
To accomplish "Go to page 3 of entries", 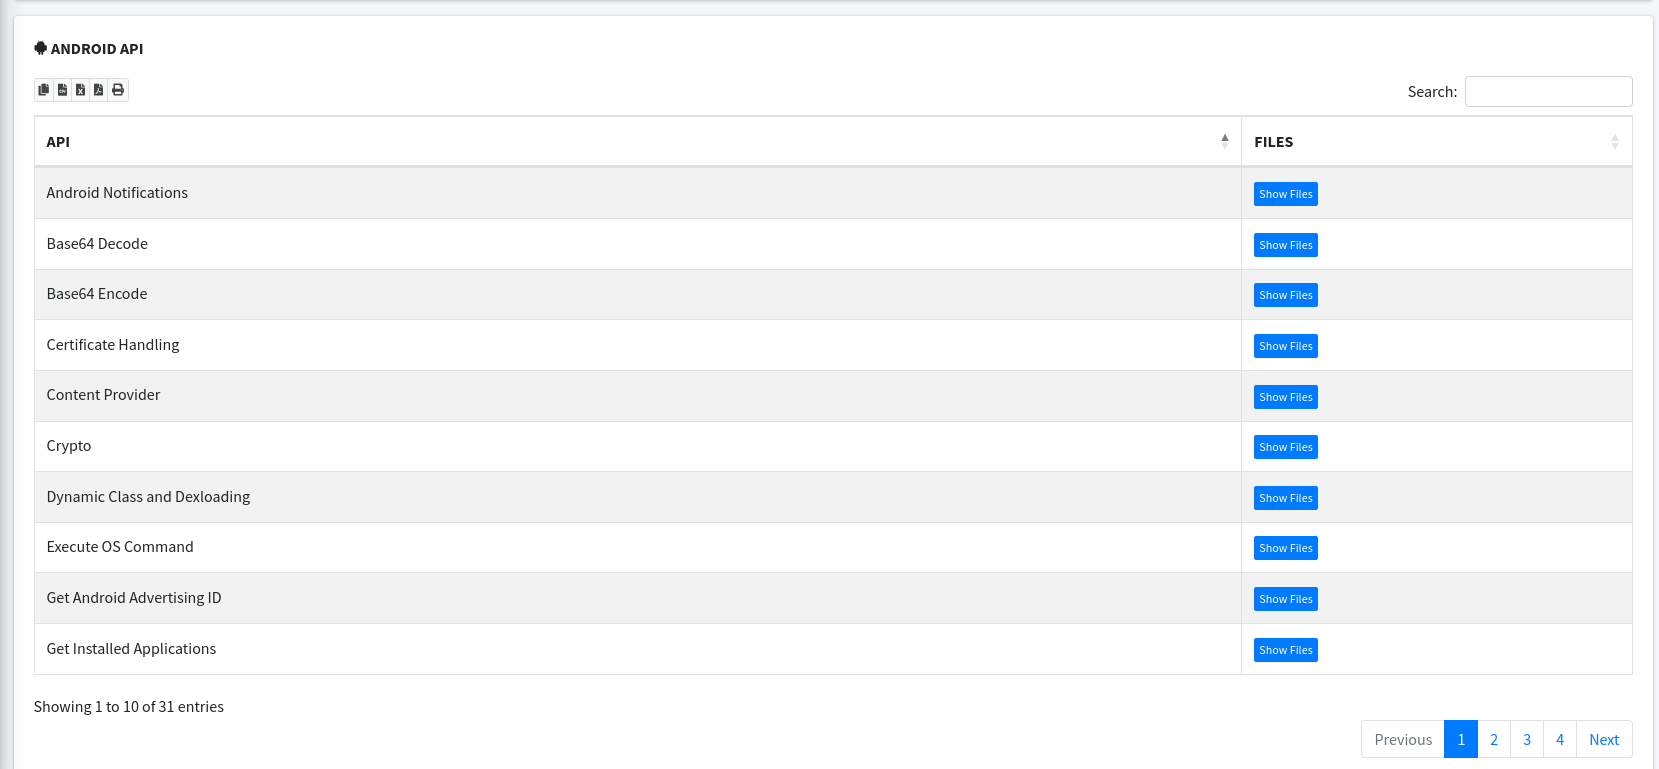I will pos(1527,740).
